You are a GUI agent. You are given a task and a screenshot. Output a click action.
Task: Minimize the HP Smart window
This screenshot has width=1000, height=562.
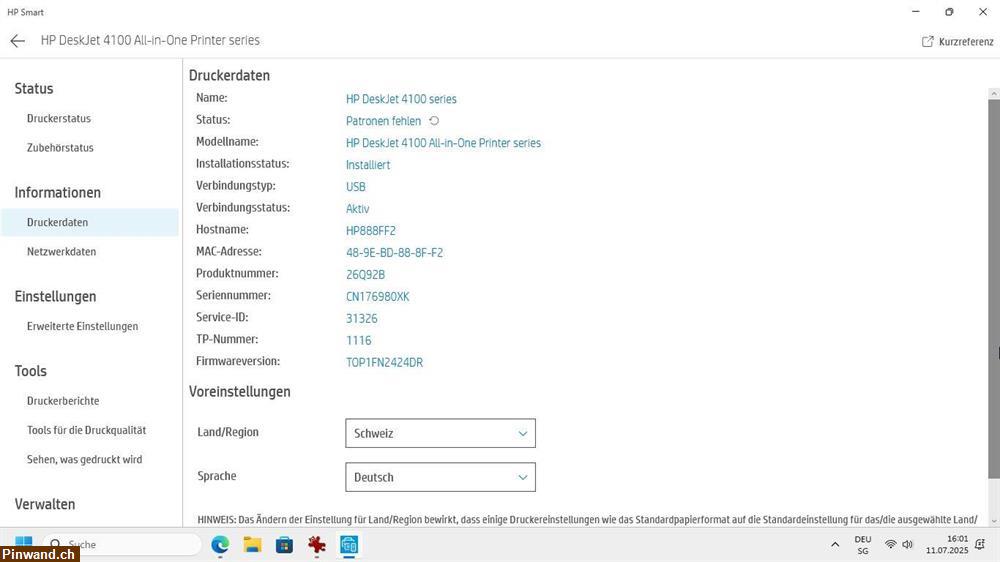(916, 11)
